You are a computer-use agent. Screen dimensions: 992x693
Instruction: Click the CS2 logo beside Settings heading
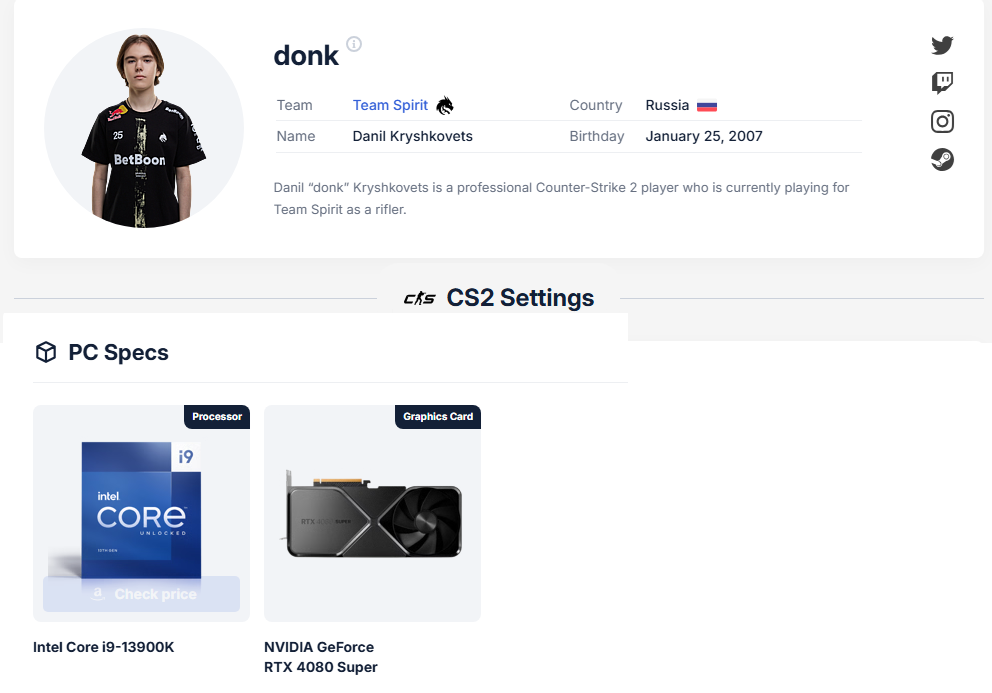click(x=419, y=298)
